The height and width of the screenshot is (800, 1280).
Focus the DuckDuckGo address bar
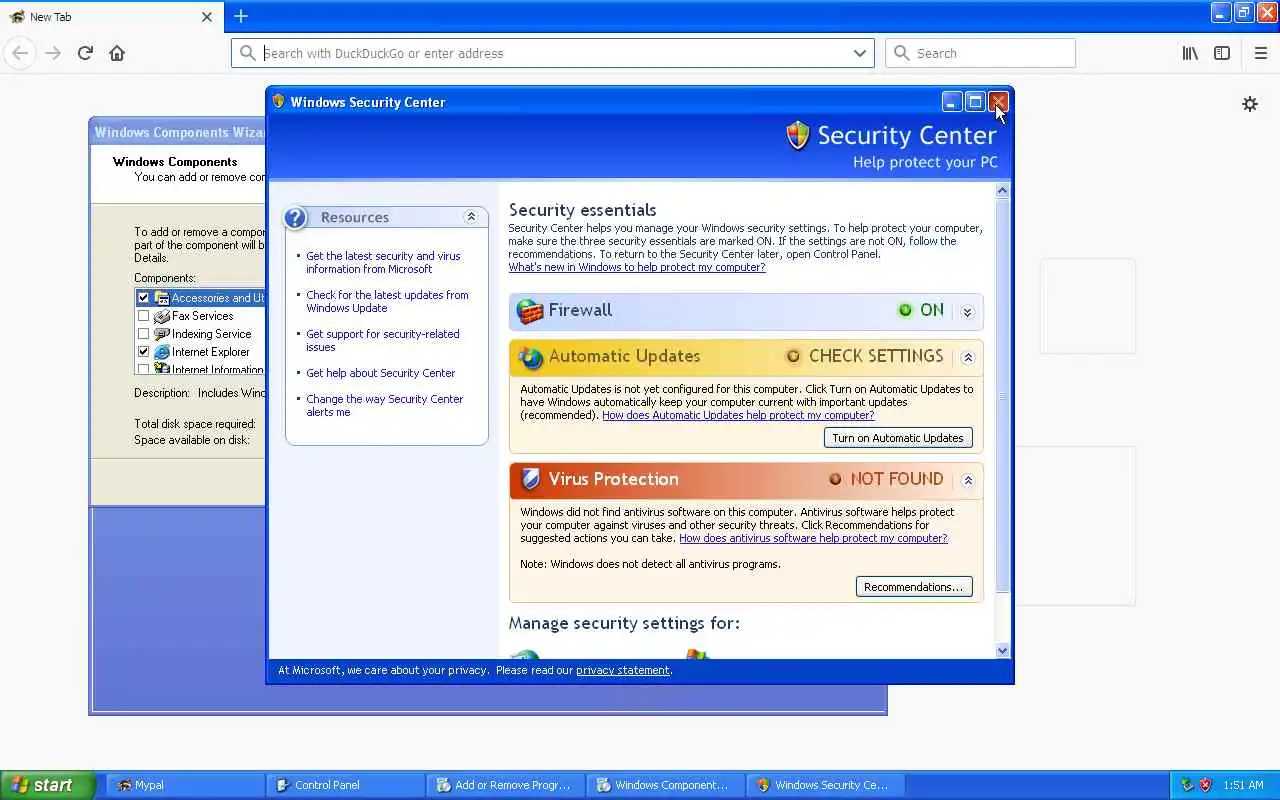point(553,53)
